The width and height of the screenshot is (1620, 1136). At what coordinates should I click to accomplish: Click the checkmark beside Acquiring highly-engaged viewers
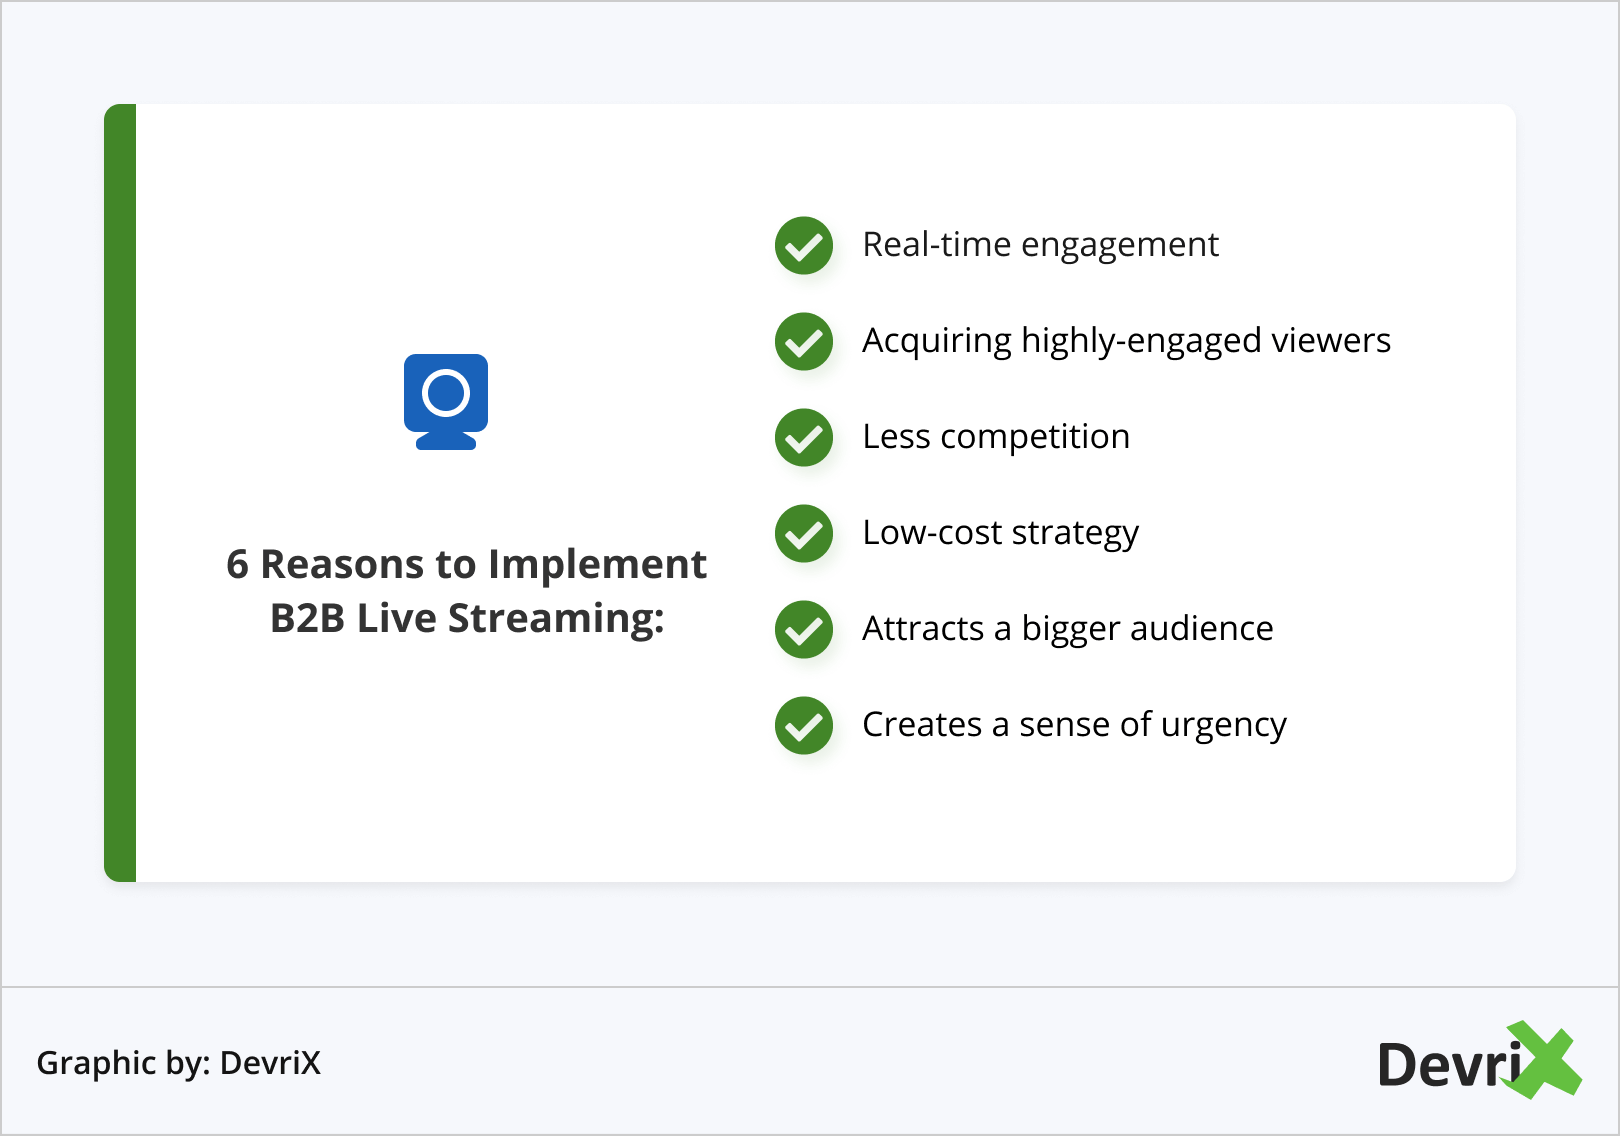tap(804, 341)
